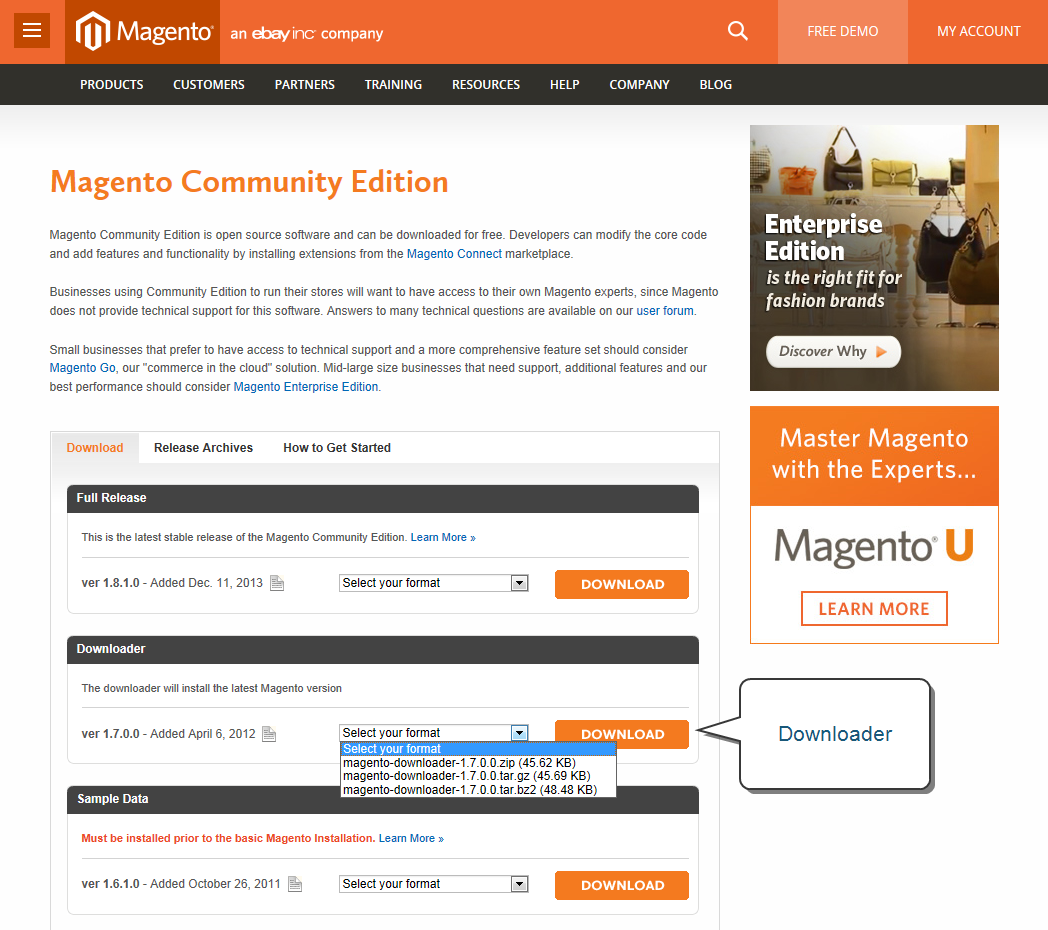Open release notes icon for ver 1.7.0.0
1048x930 pixels.
tap(269, 734)
